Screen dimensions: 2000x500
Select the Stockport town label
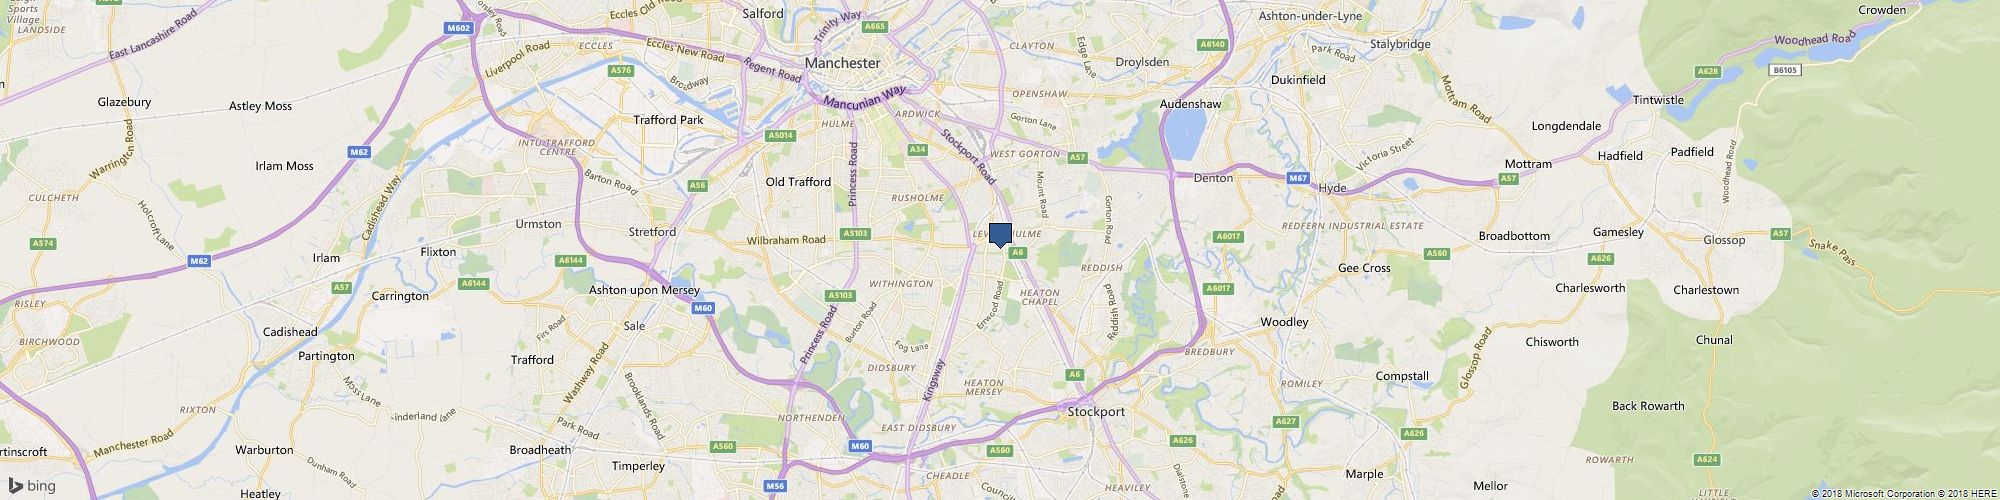click(1096, 412)
